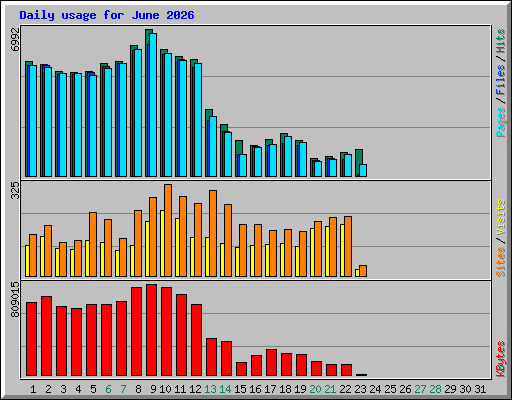Viewport: 512px width, 400px height.
Task: Click the Hits legend label
Action: click(x=501, y=41)
